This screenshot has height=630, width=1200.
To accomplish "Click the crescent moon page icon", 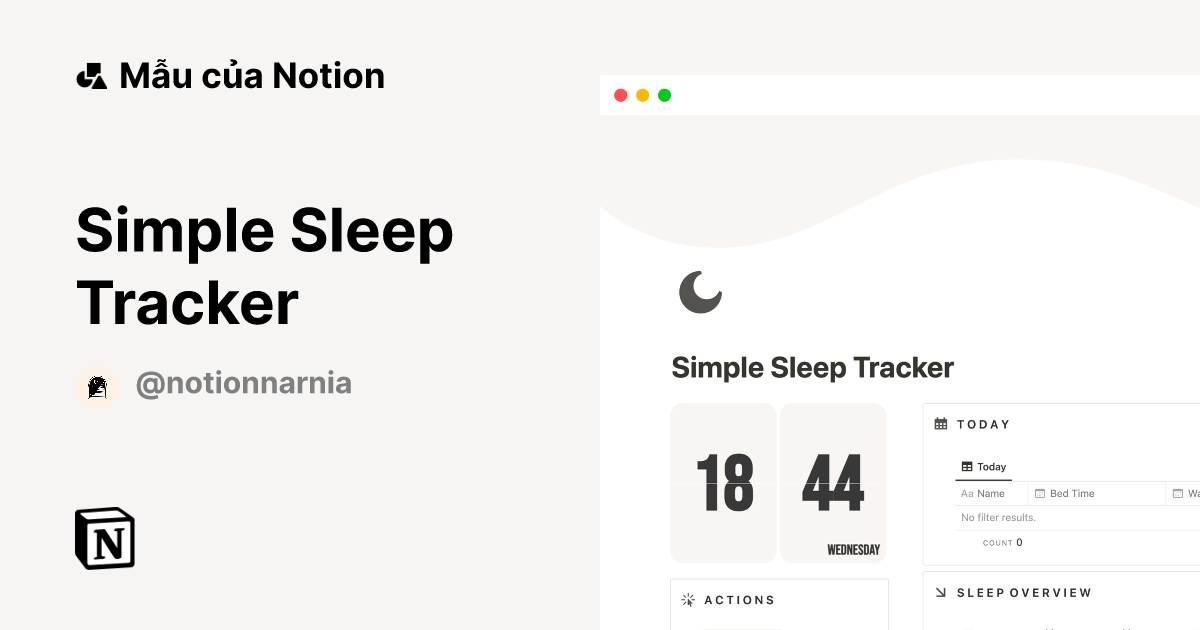I will [x=700, y=293].
